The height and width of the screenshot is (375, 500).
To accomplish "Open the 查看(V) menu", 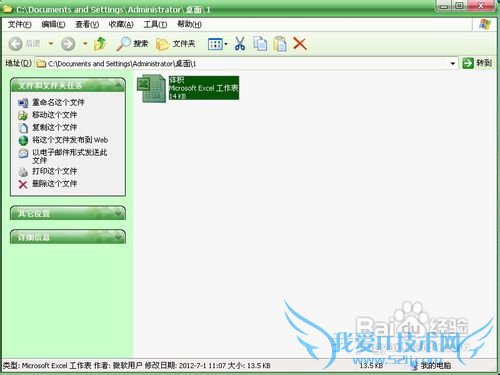I will click(x=87, y=24).
